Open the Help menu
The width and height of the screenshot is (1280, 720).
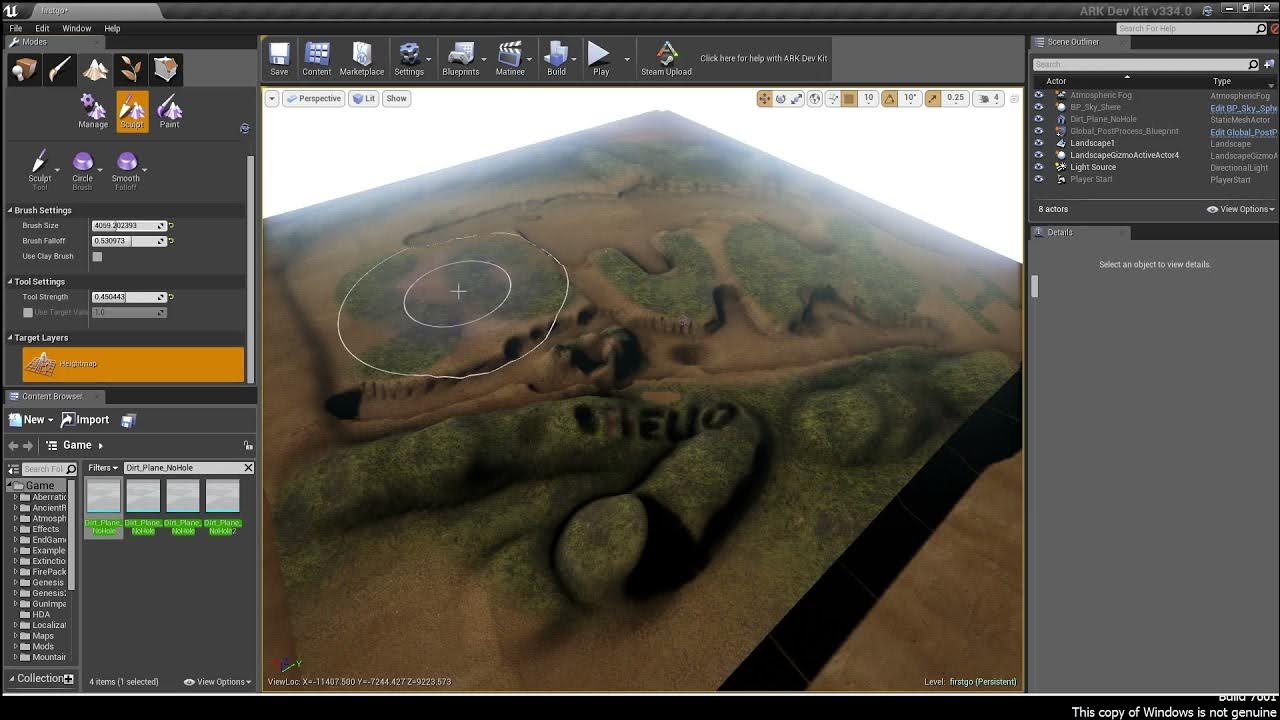[112, 28]
